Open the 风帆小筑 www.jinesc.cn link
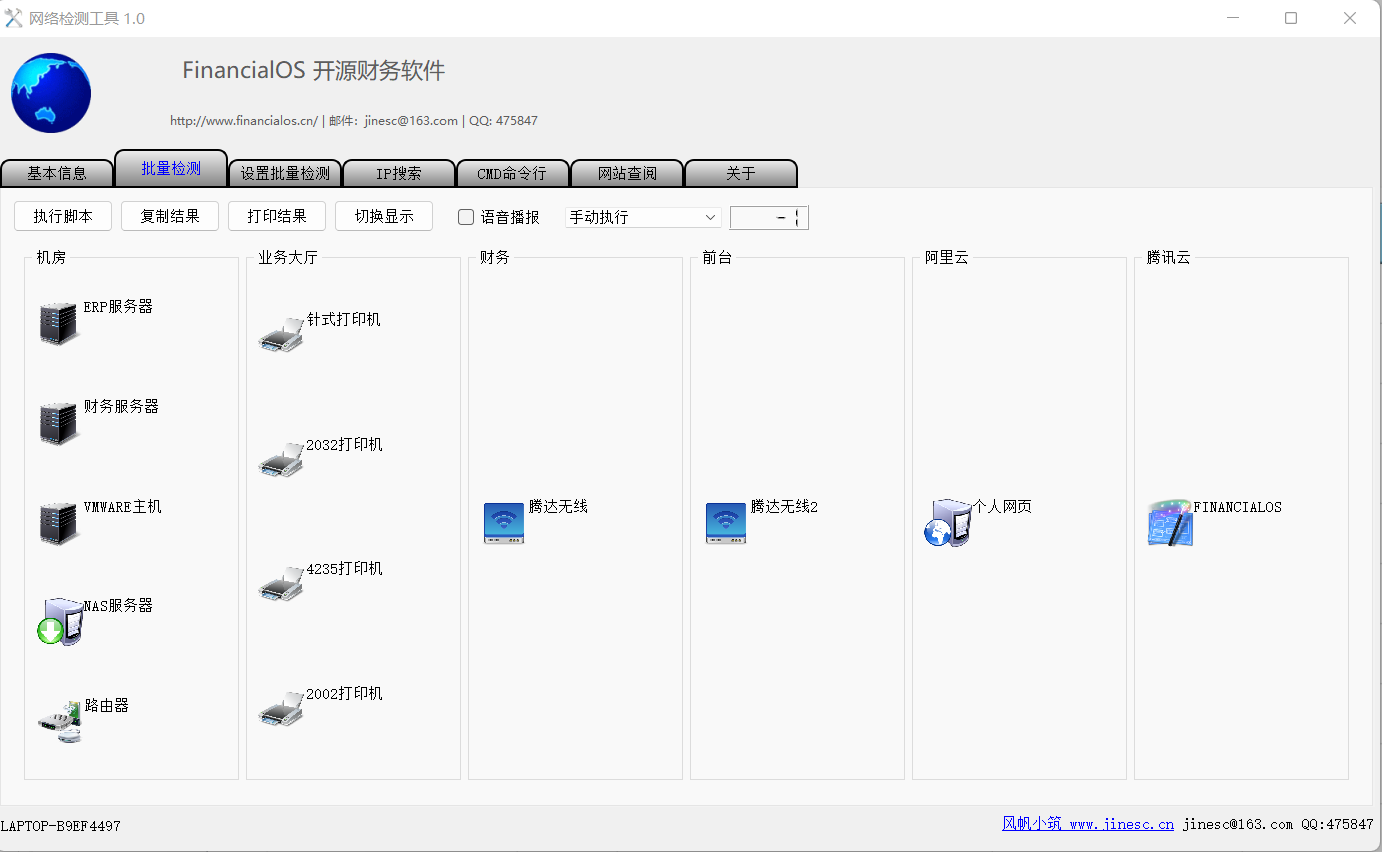Screen dimensions: 1382x852 point(1088,824)
